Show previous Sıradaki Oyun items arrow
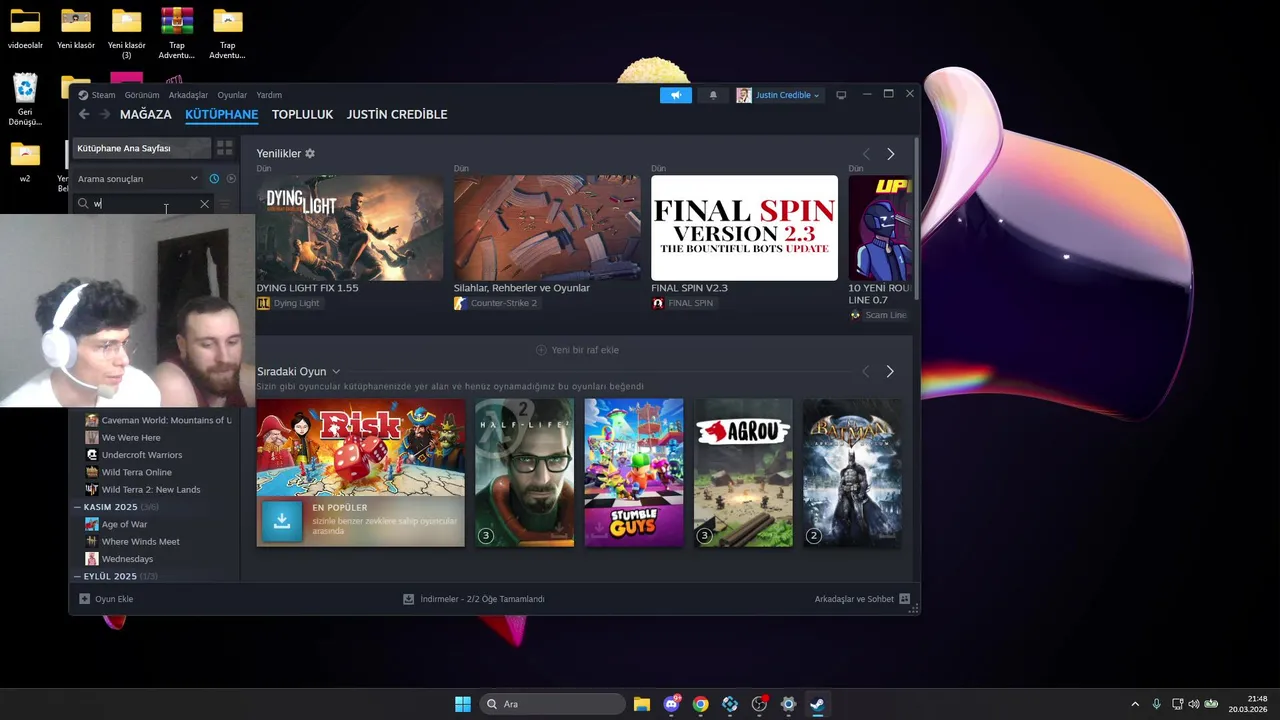 pos(866,371)
